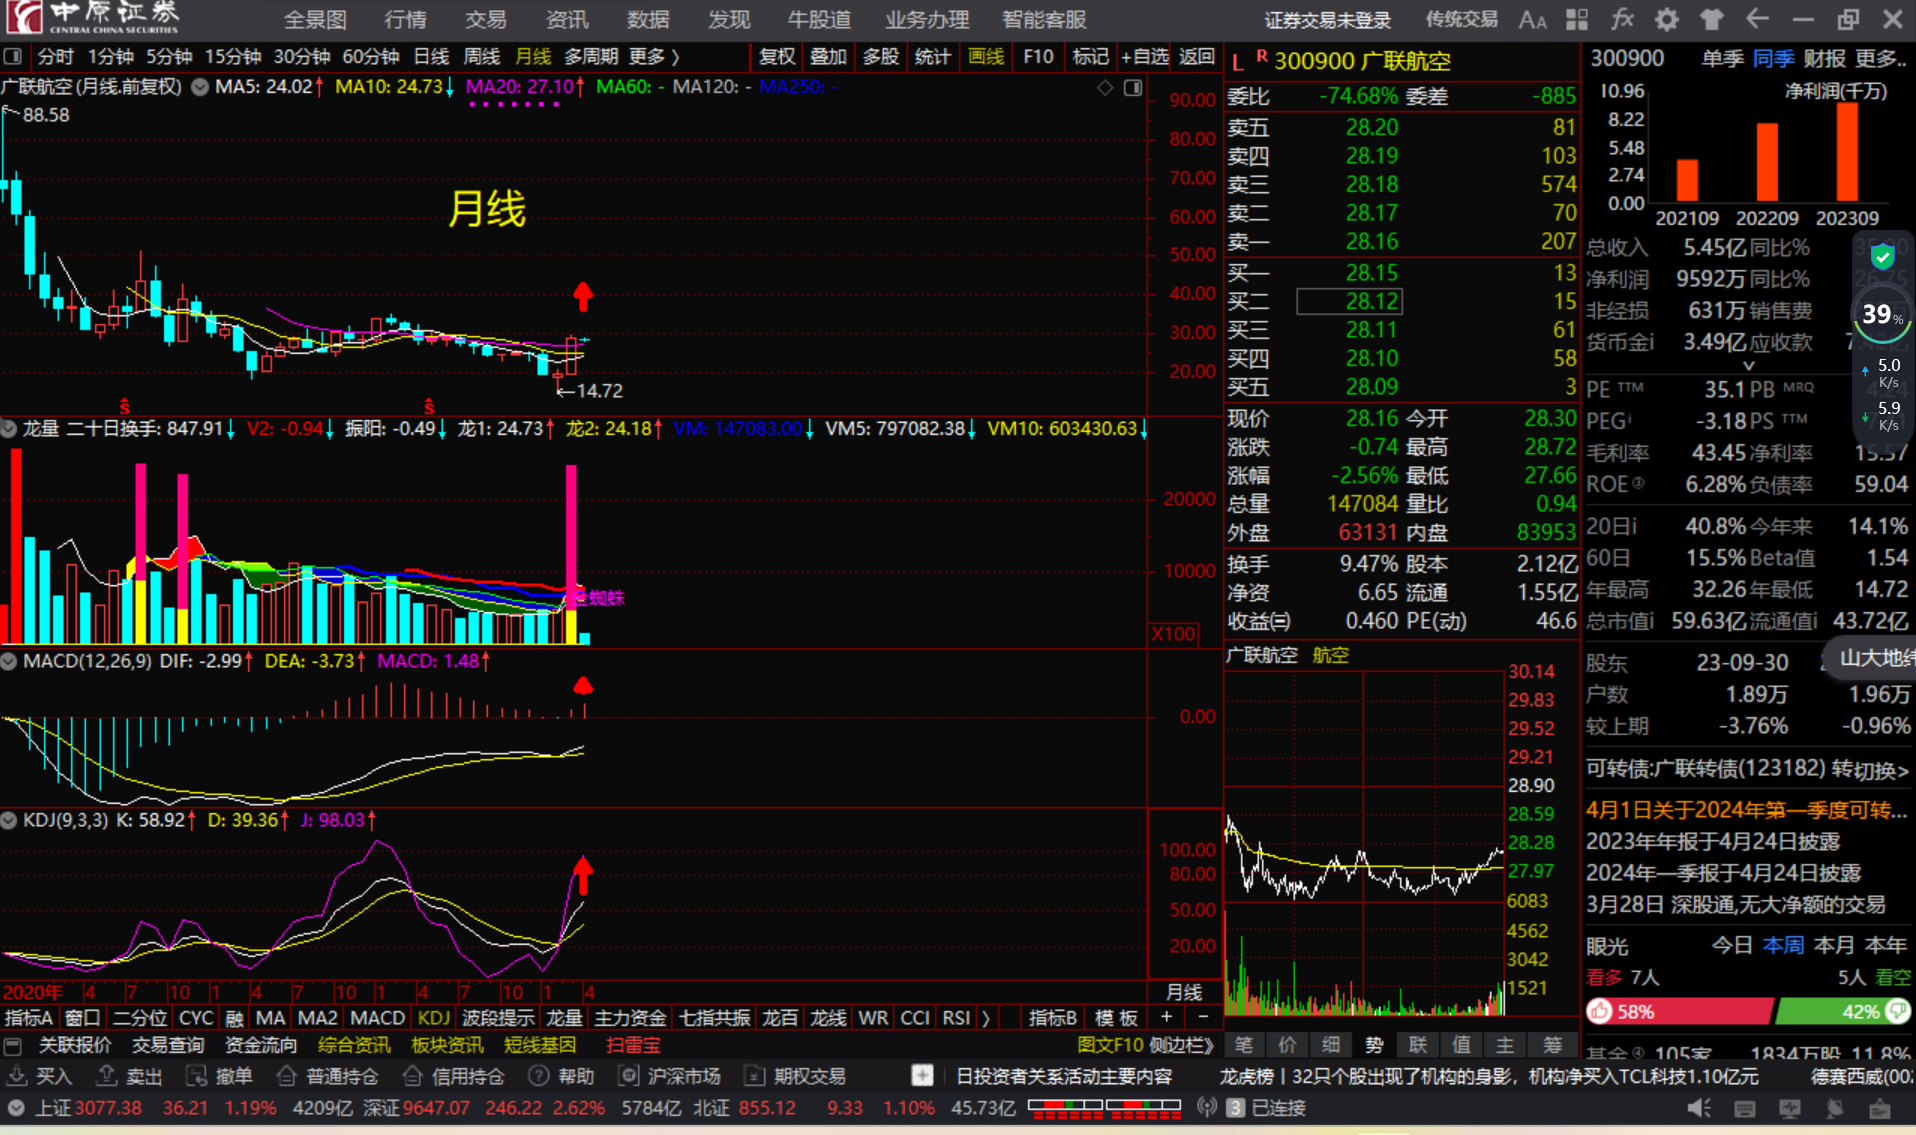
Task: Click the green 42% bearish sentiment bar
Action: (1842, 1012)
